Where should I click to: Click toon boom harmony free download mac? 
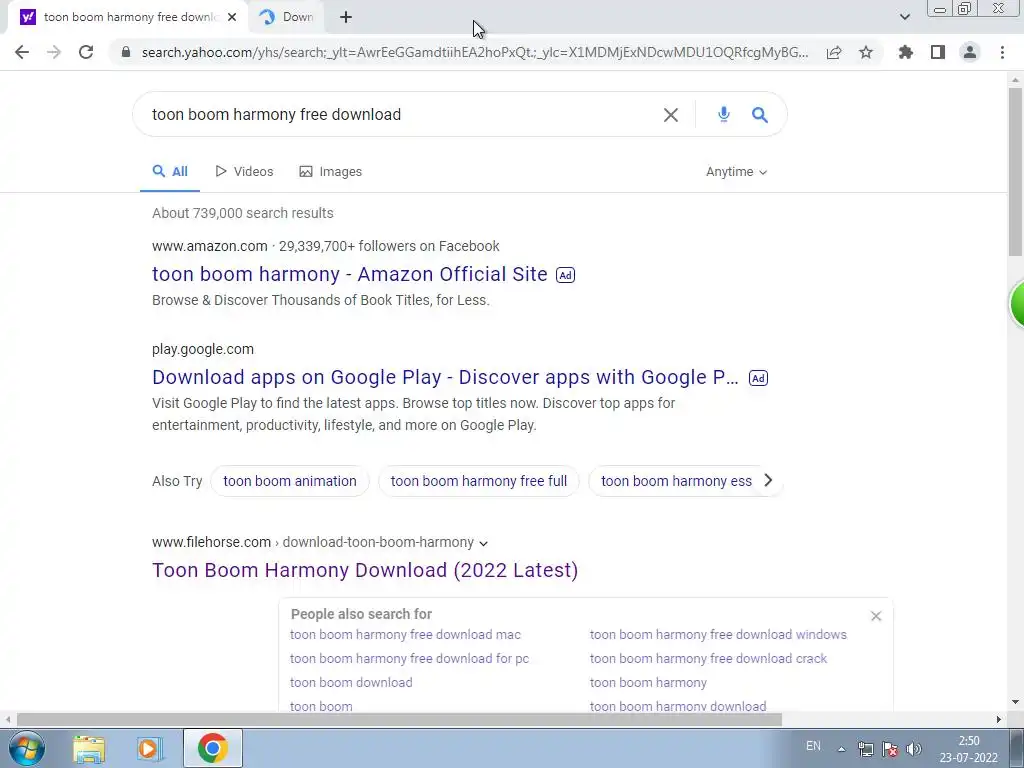pyautogui.click(x=406, y=635)
